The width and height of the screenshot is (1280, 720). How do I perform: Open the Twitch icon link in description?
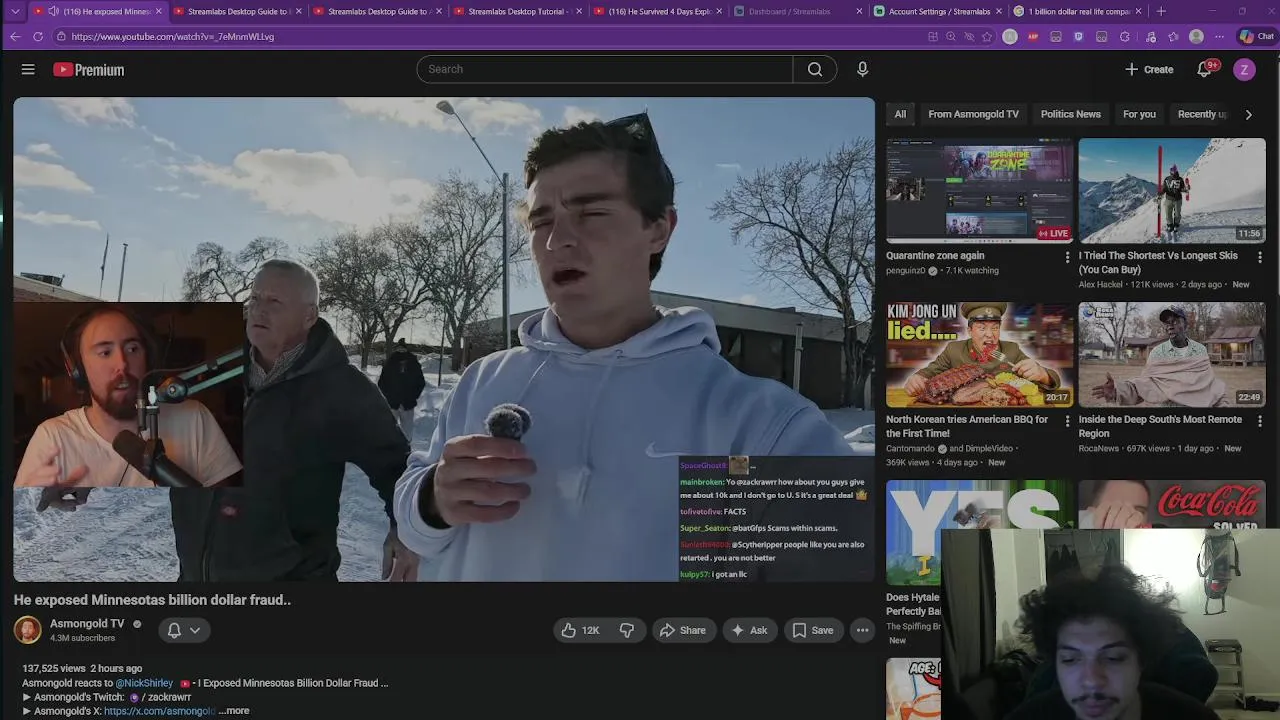[134, 697]
